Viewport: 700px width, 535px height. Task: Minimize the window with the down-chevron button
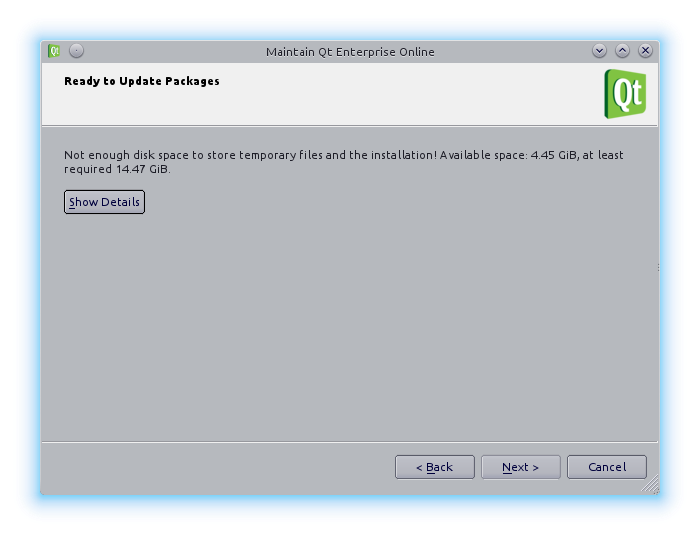coord(599,51)
